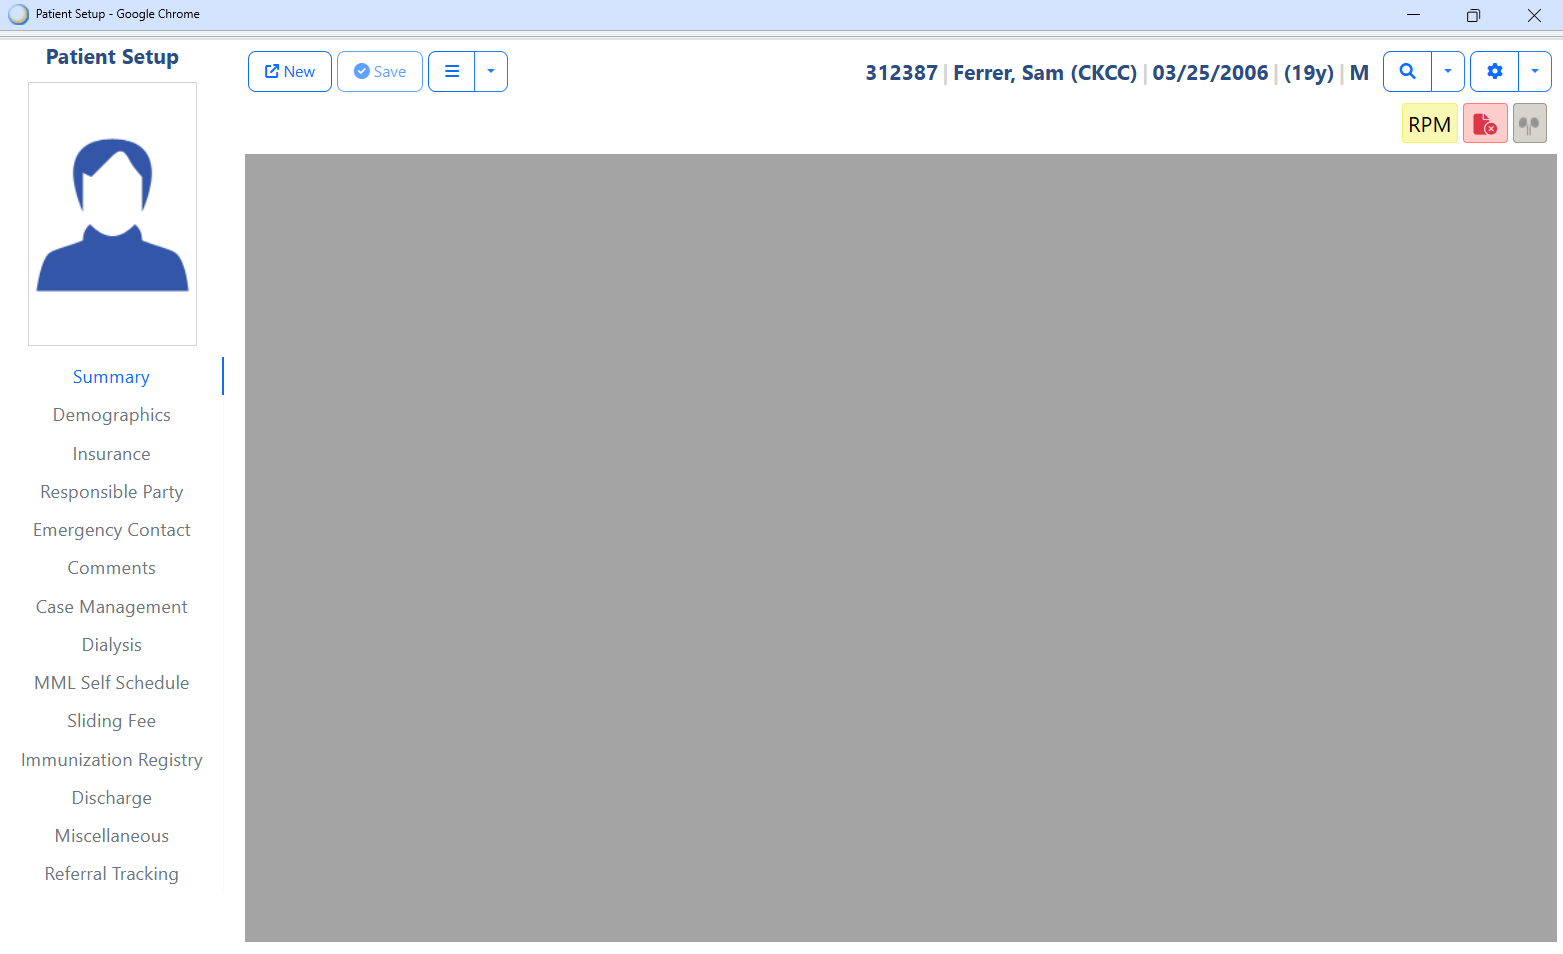The width and height of the screenshot is (1563, 954).
Task: Open the hamburger list menu button
Action: click(x=452, y=72)
